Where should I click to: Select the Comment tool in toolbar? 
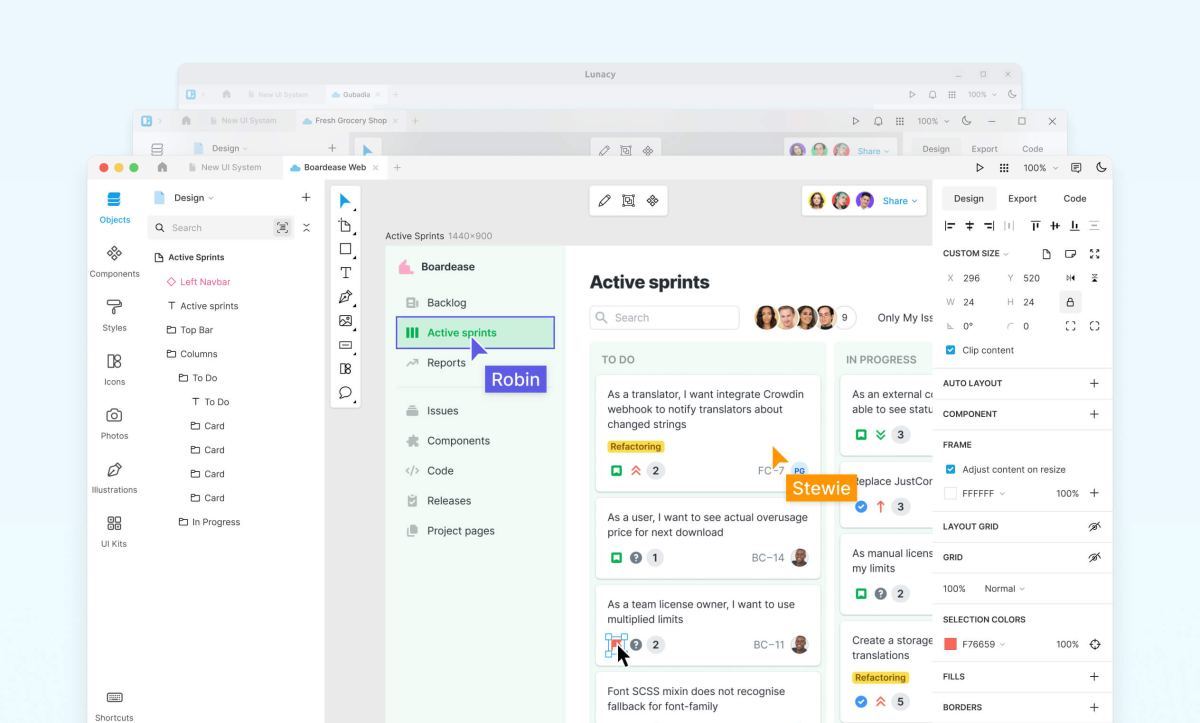pos(345,393)
